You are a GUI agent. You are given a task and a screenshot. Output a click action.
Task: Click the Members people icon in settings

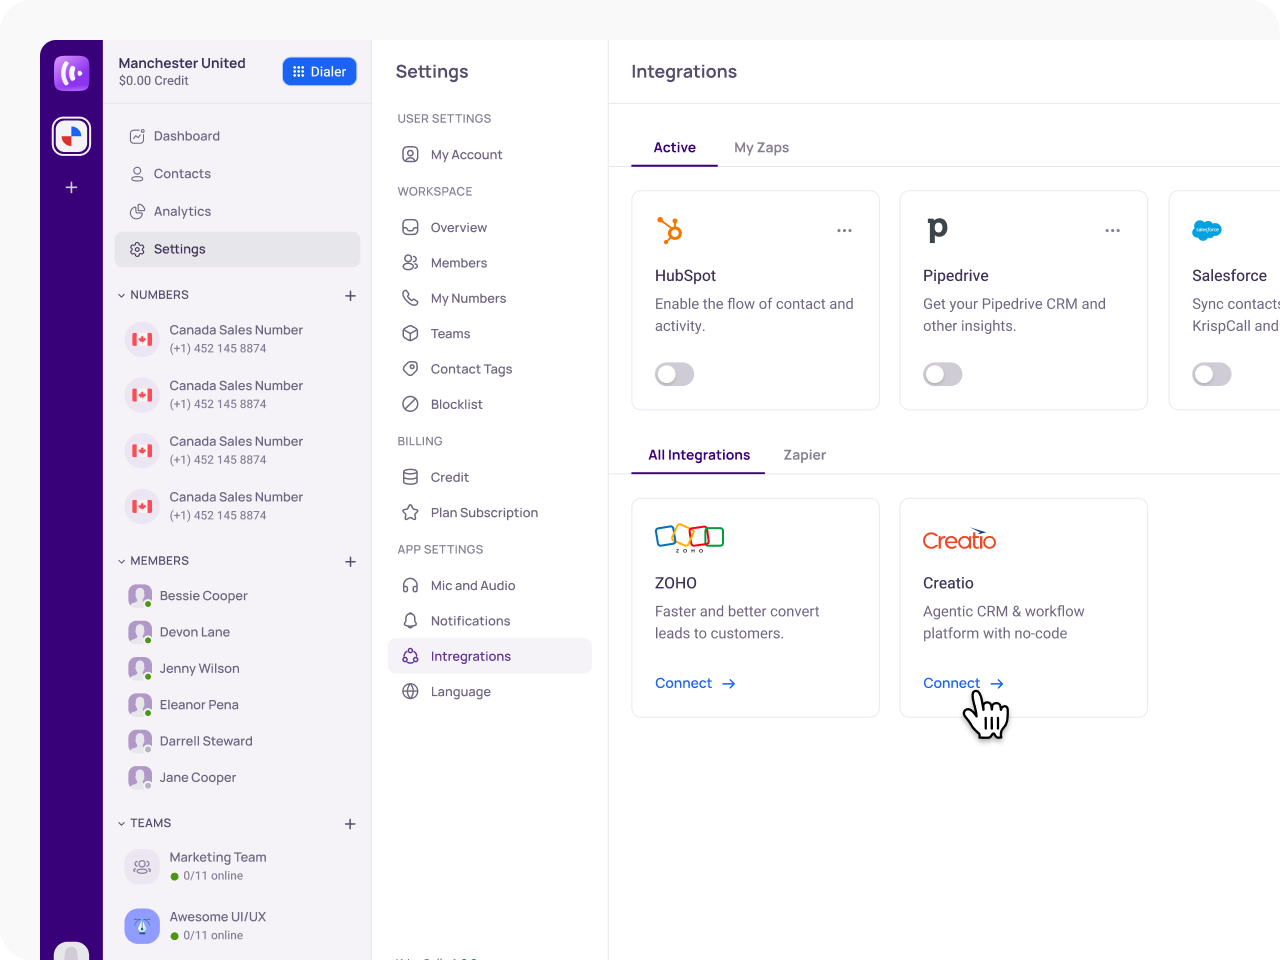410,263
